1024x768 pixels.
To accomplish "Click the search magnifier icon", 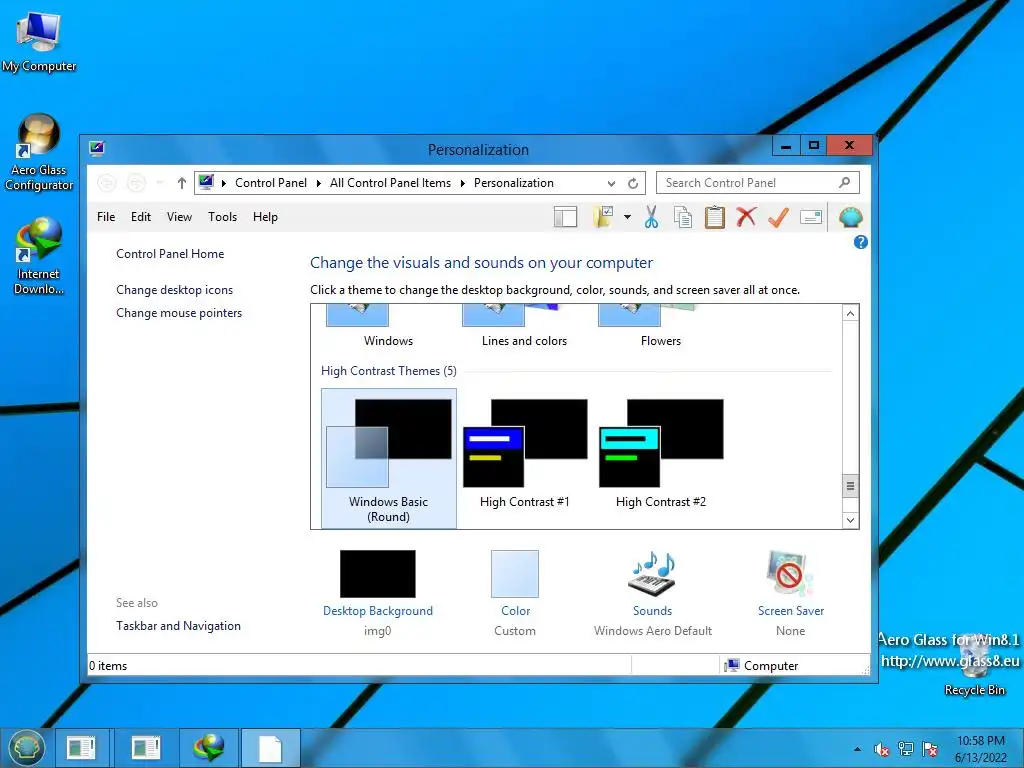I will click(x=844, y=183).
